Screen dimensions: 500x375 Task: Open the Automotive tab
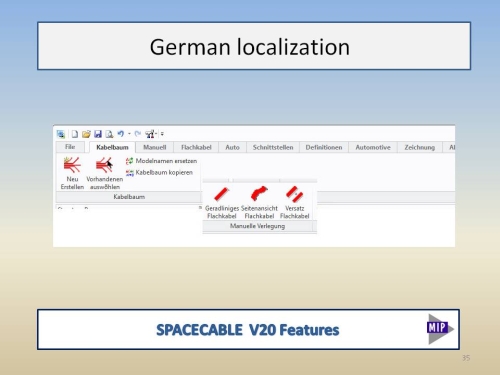[373, 147]
